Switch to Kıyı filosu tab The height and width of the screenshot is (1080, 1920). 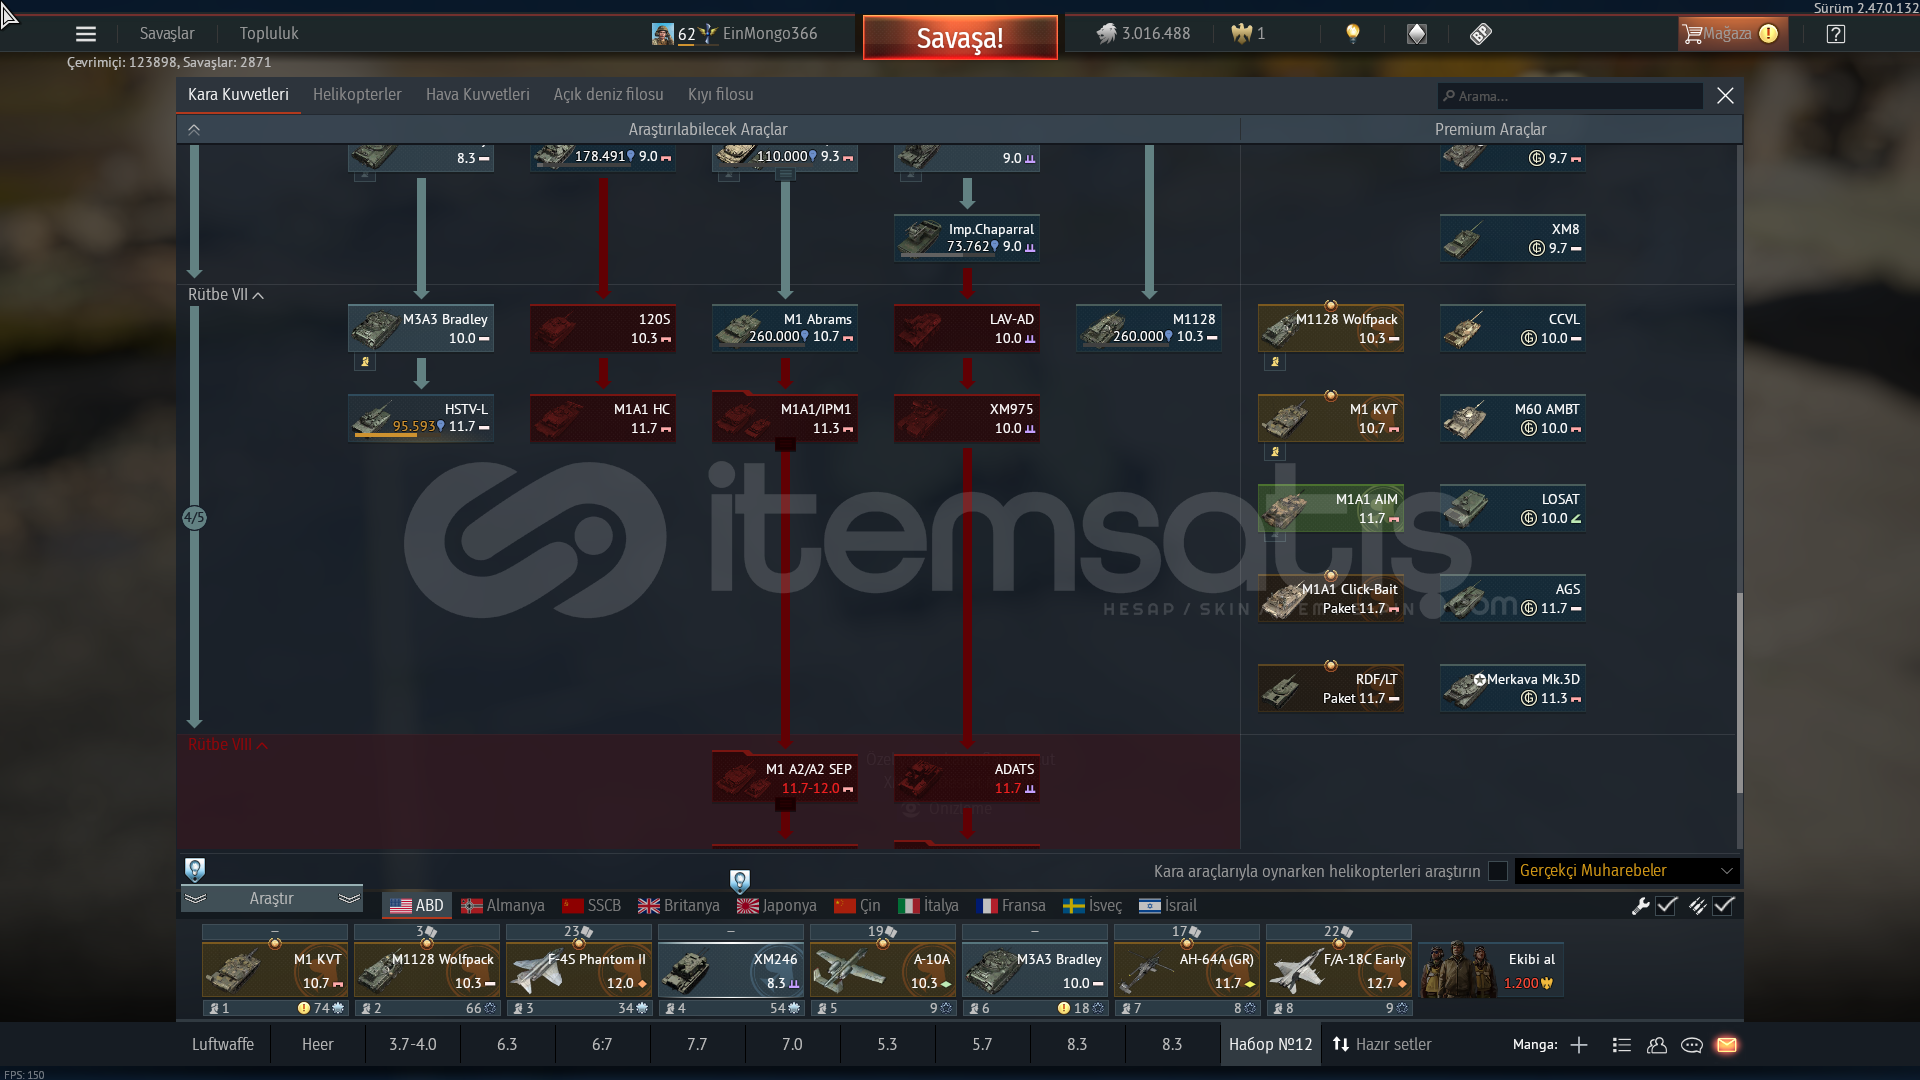tap(721, 94)
